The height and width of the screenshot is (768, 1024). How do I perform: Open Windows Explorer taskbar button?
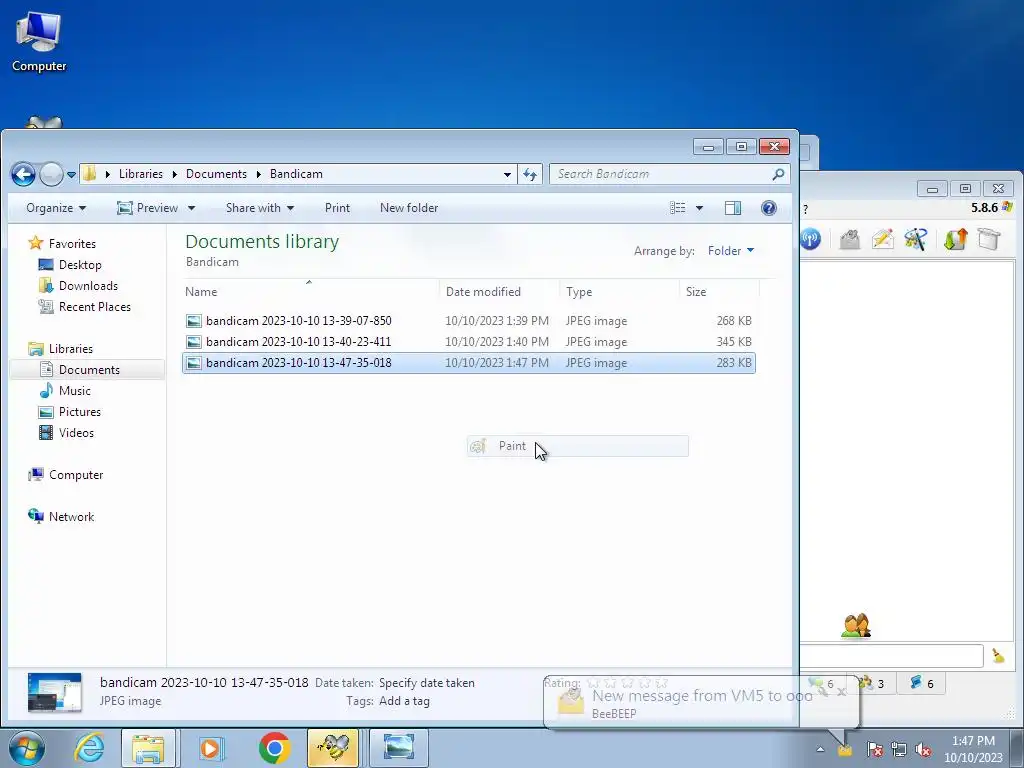click(x=148, y=748)
